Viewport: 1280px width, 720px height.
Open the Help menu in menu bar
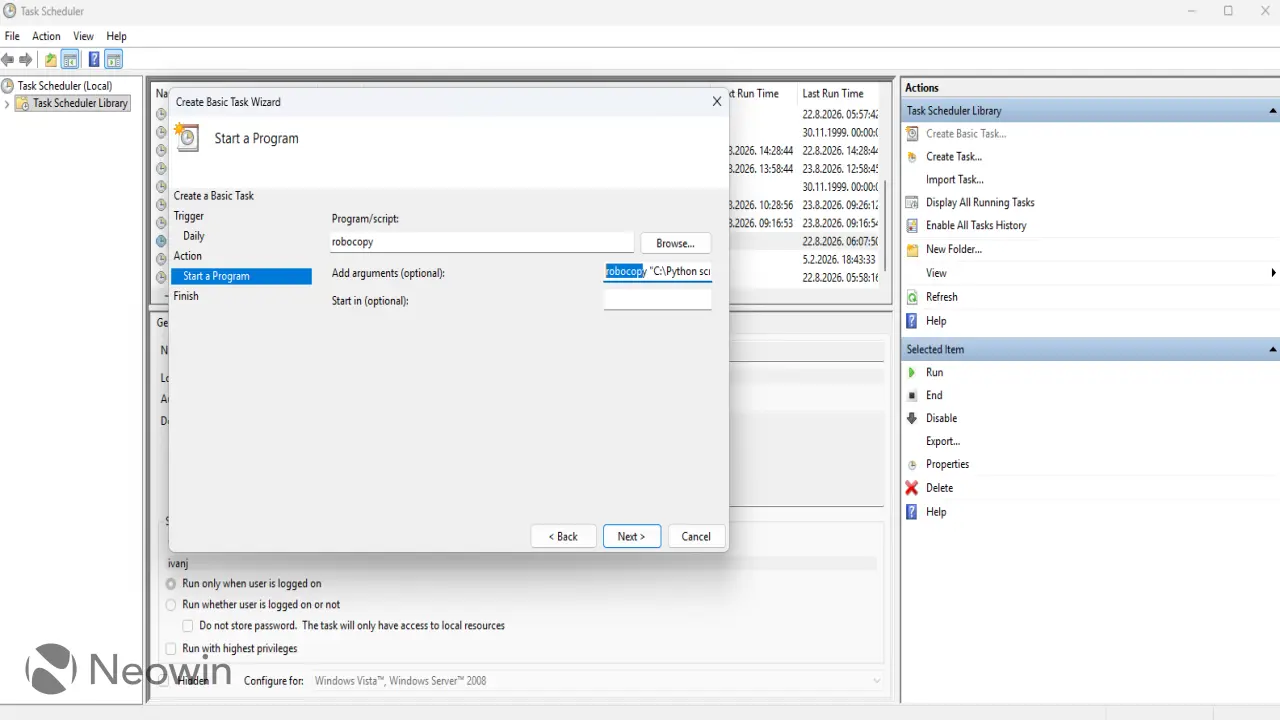pyautogui.click(x=116, y=36)
